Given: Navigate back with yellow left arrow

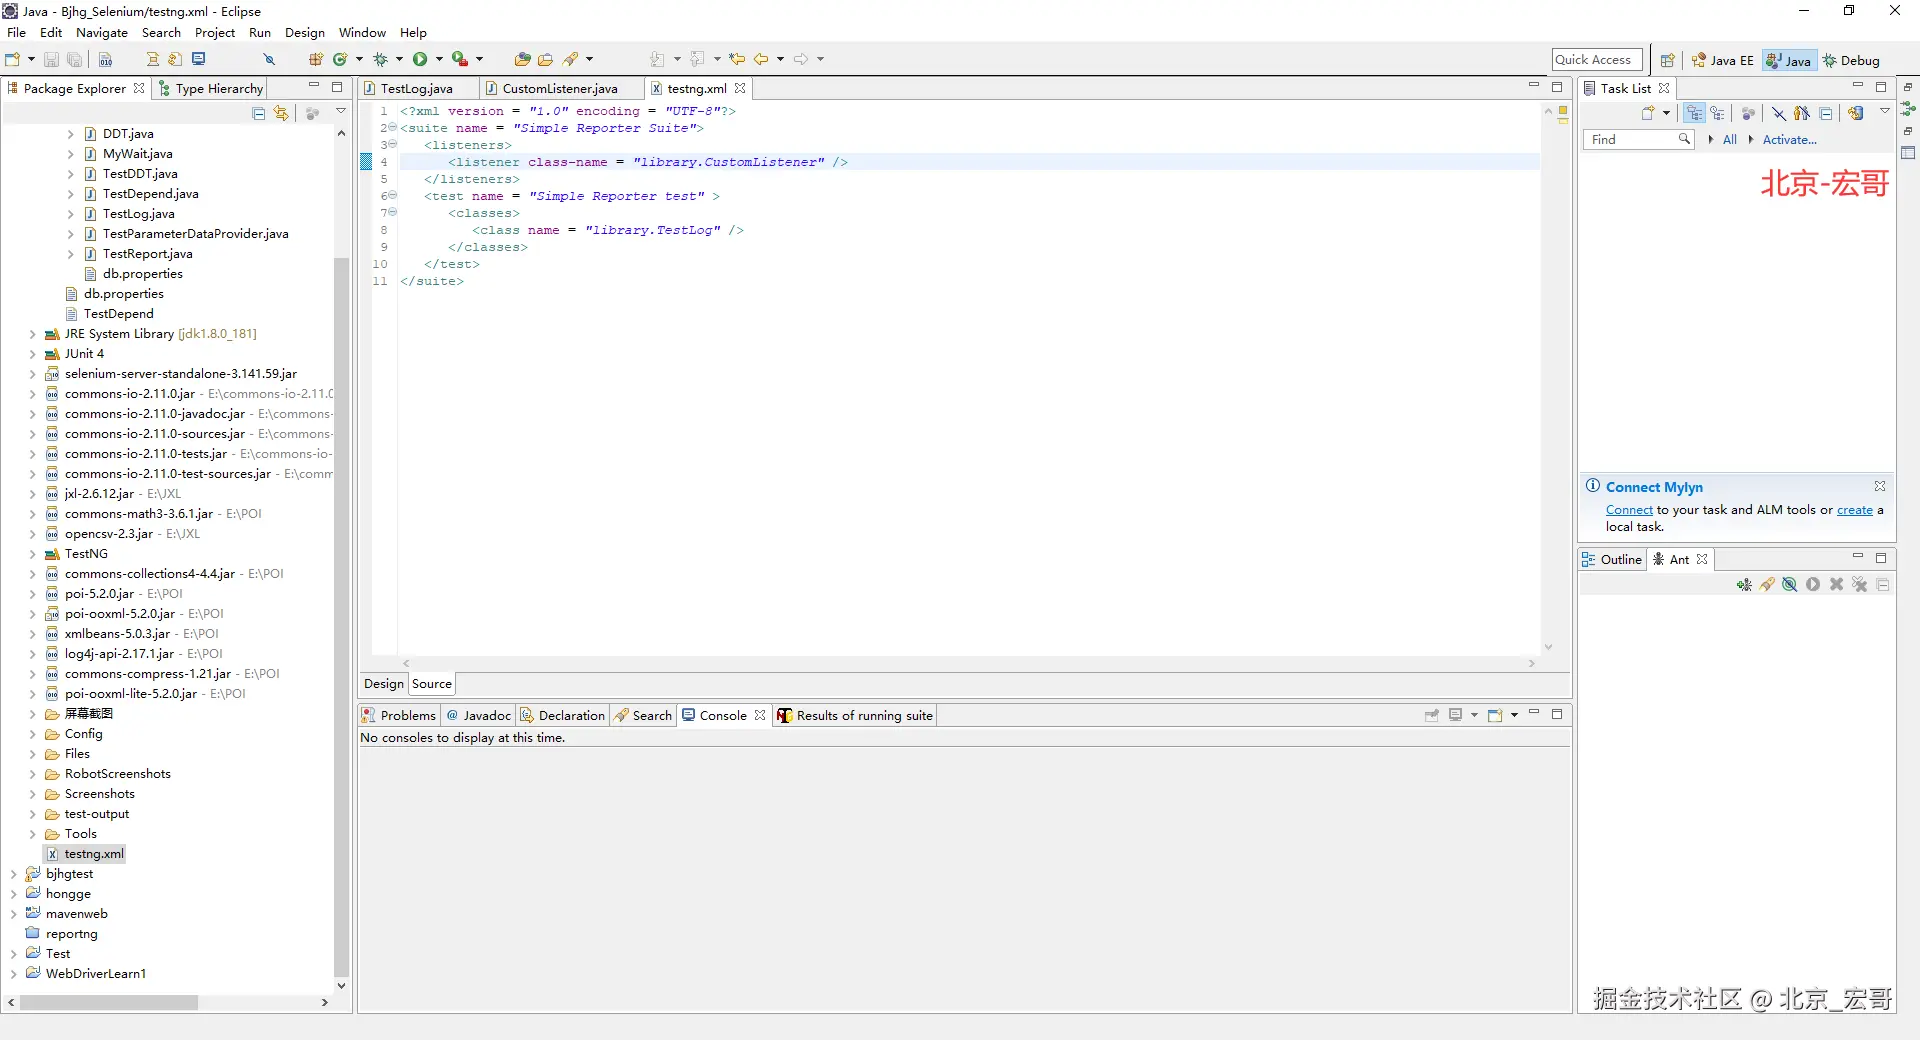Looking at the screenshot, I should pos(761,59).
